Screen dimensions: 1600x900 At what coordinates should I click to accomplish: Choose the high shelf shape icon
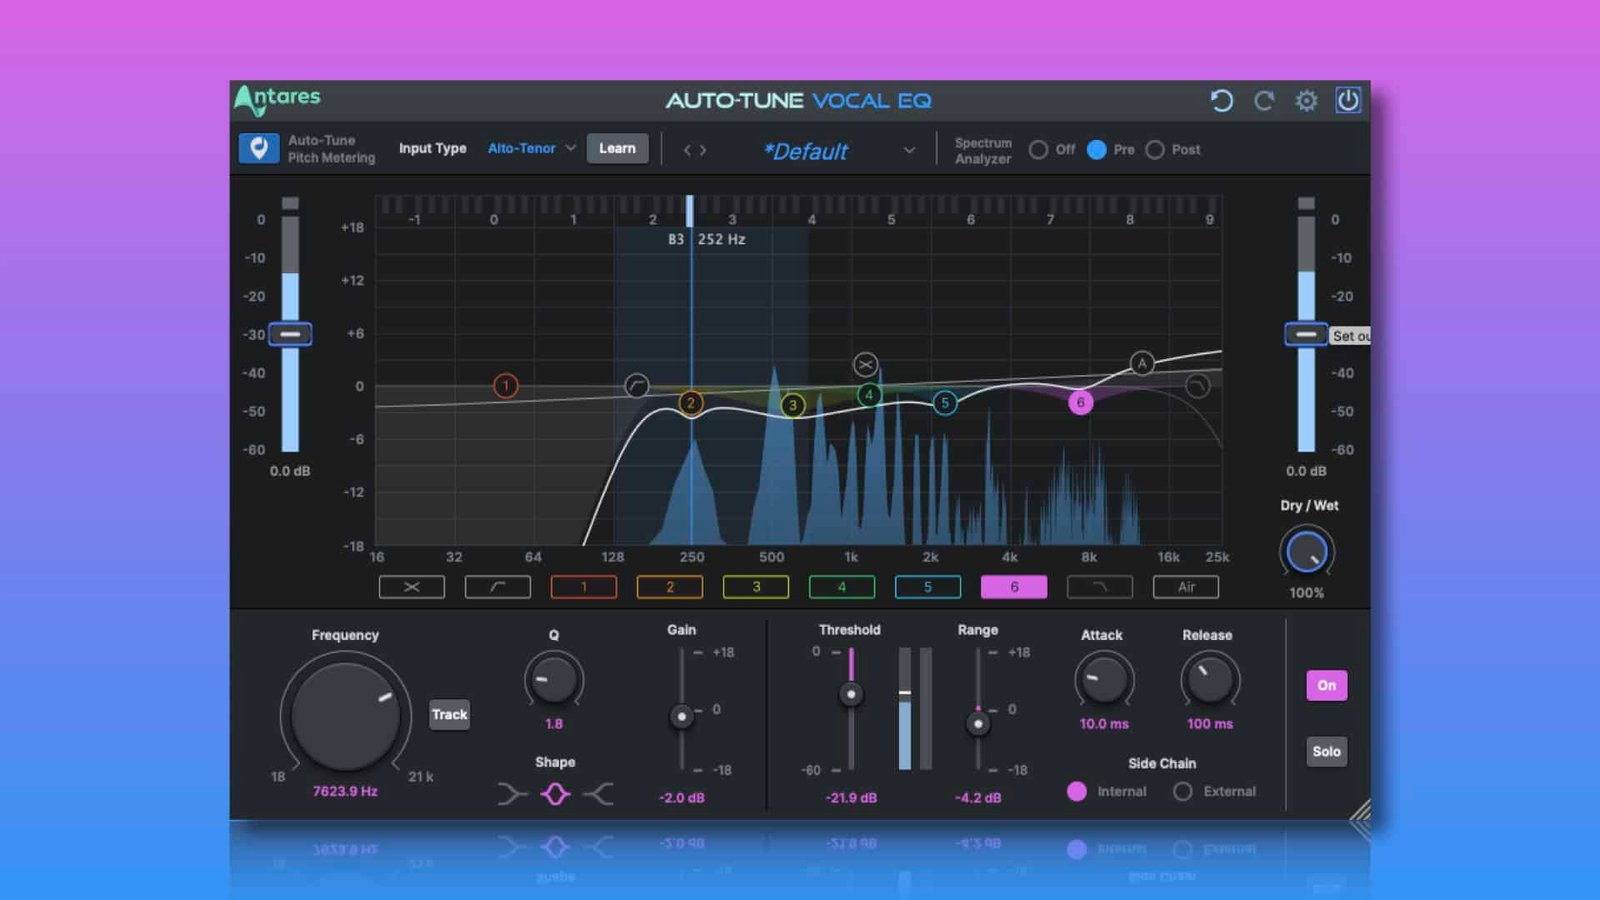(x=598, y=794)
